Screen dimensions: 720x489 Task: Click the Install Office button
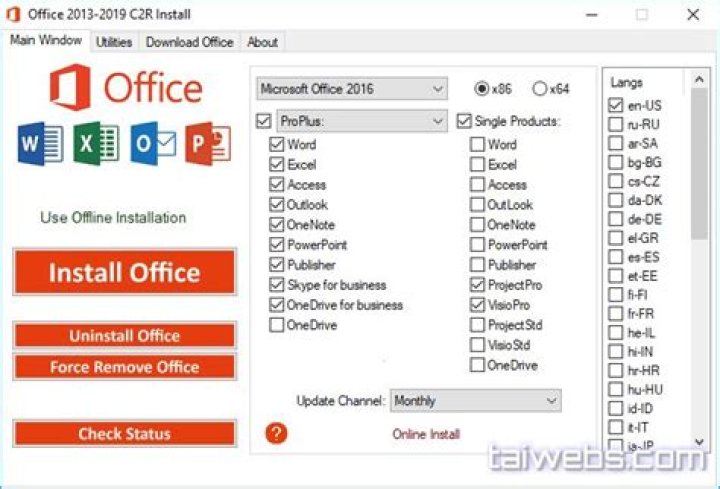coord(125,272)
